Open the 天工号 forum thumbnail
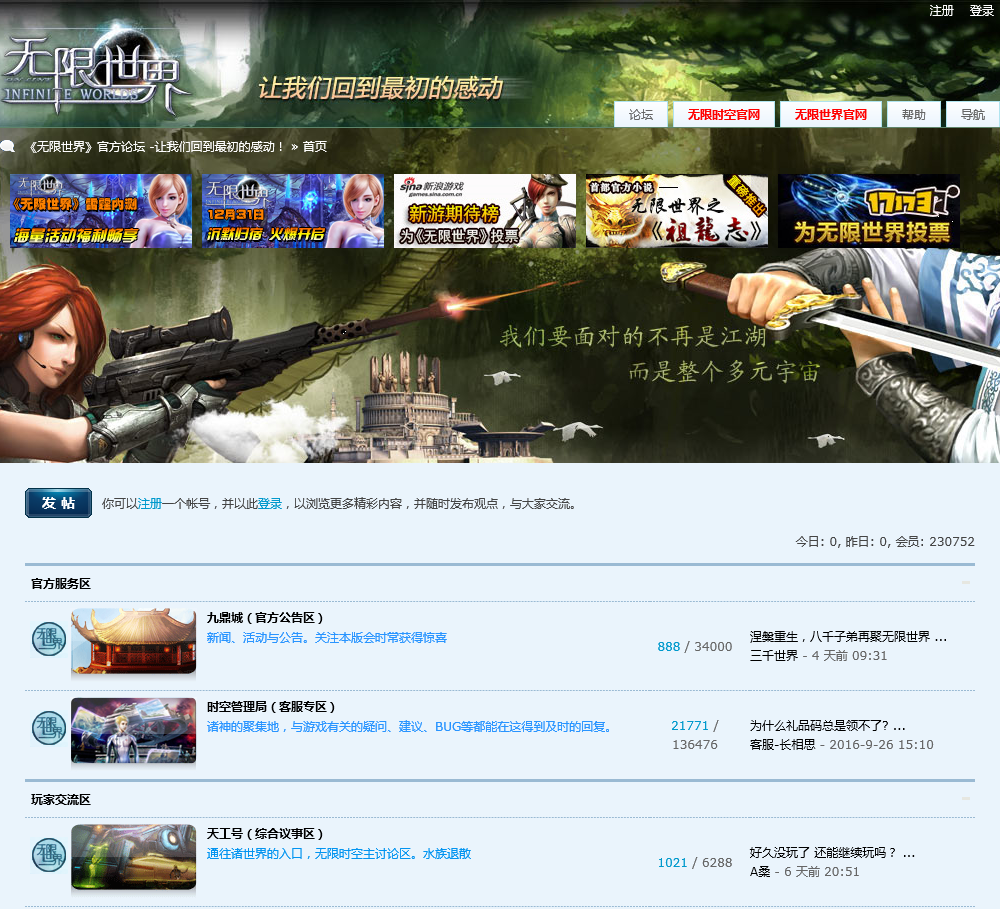Image resolution: width=1000 pixels, height=909 pixels. tap(133, 857)
